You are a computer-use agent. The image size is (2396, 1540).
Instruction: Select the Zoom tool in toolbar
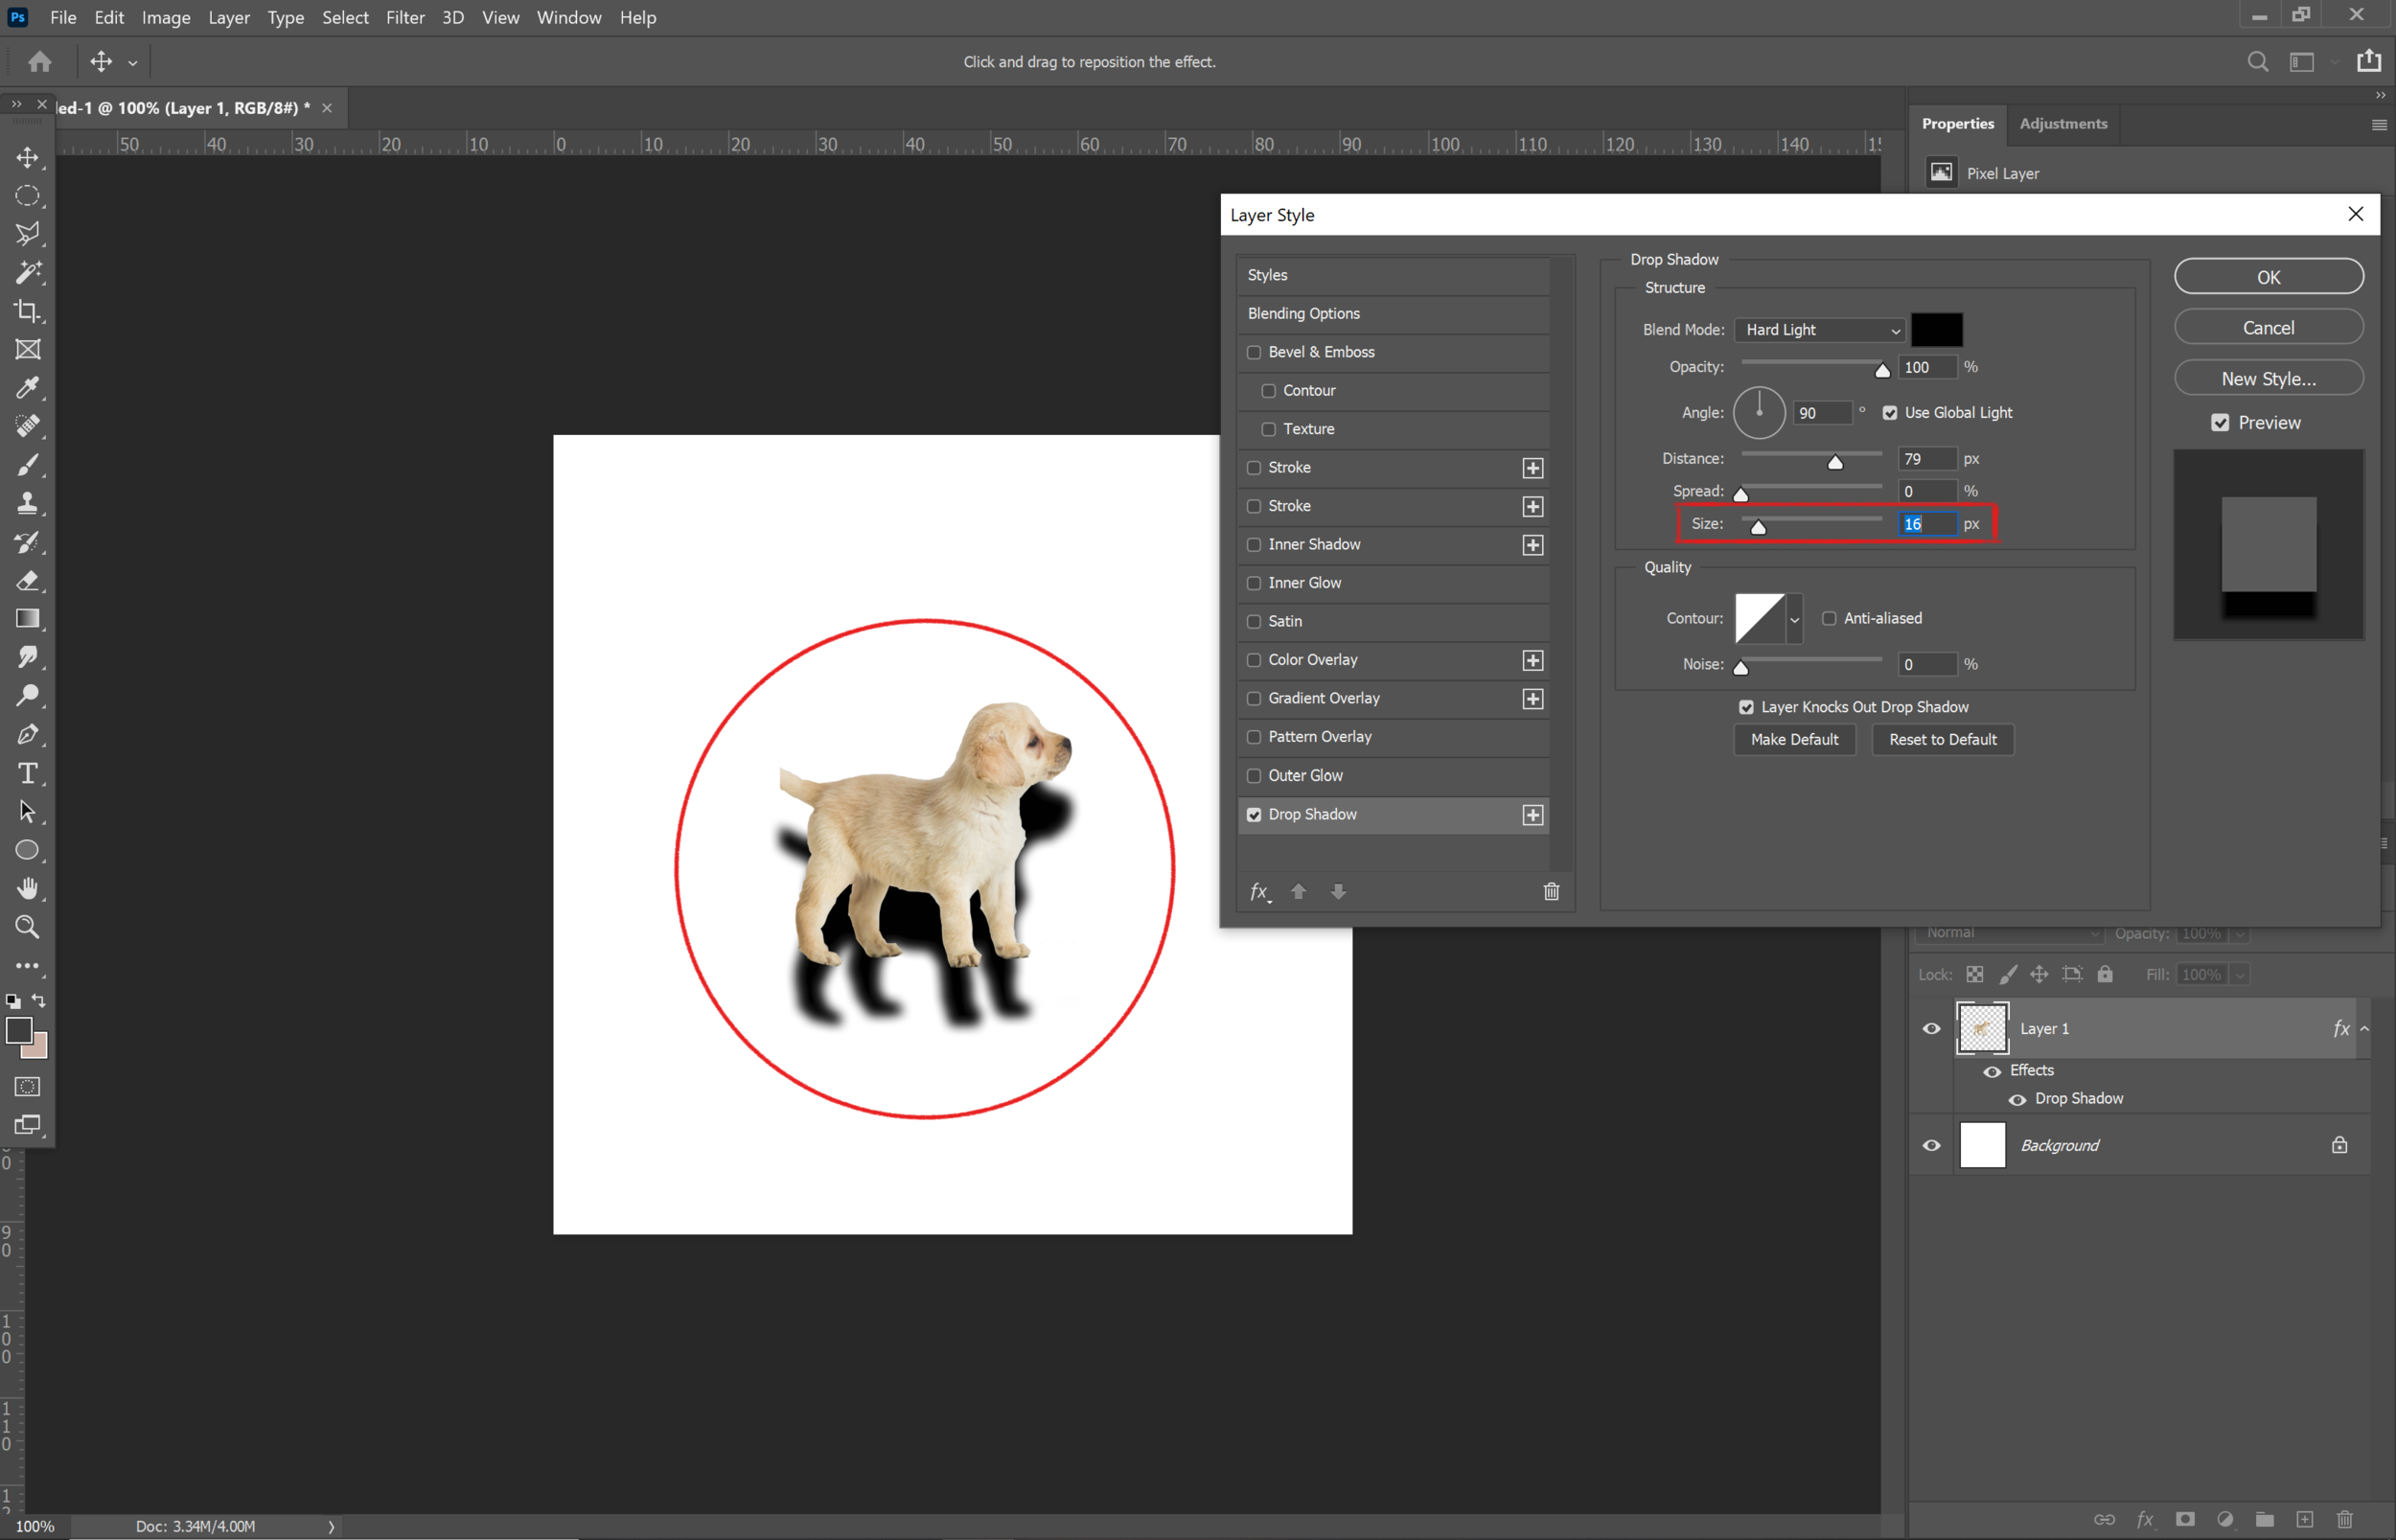[x=28, y=927]
